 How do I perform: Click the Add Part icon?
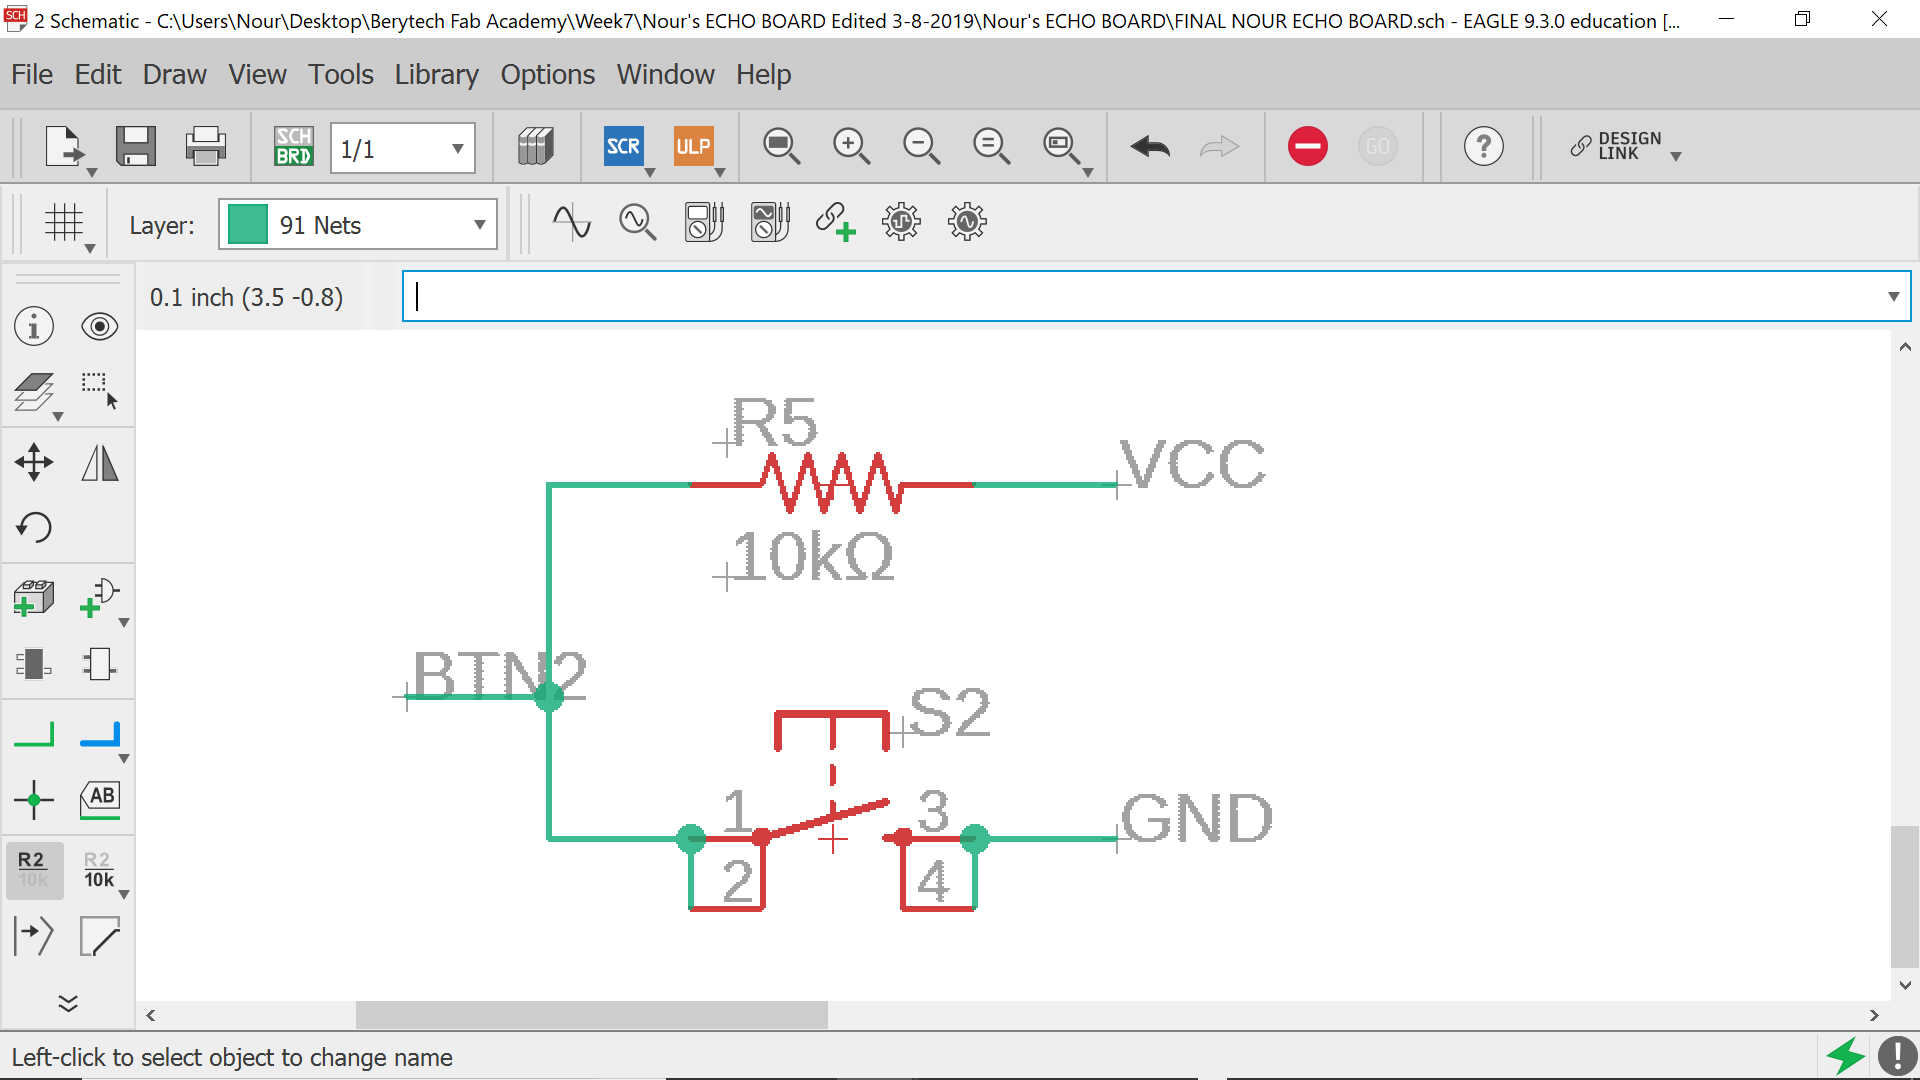(x=34, y=598)
